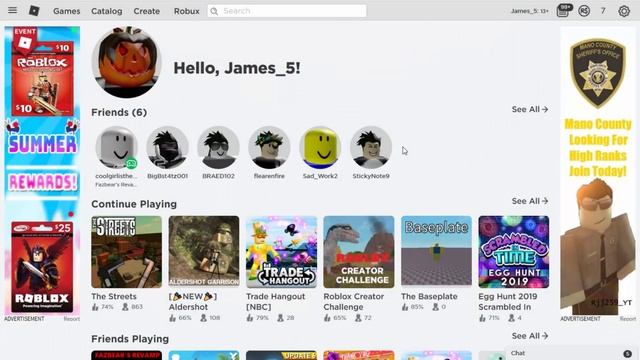Viewport: 640px width, 360px height.
Task: Open Robux in the top navigation
Action: tap(187, 11)
